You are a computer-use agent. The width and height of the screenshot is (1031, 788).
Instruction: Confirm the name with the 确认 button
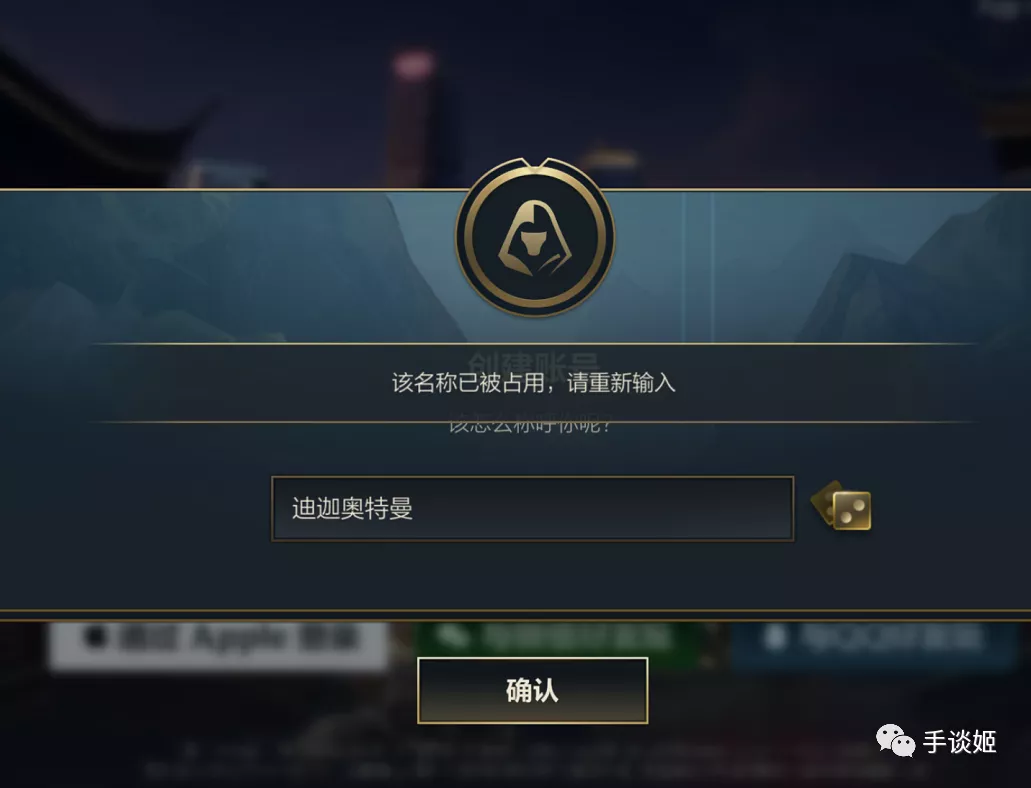coord(533,691)
